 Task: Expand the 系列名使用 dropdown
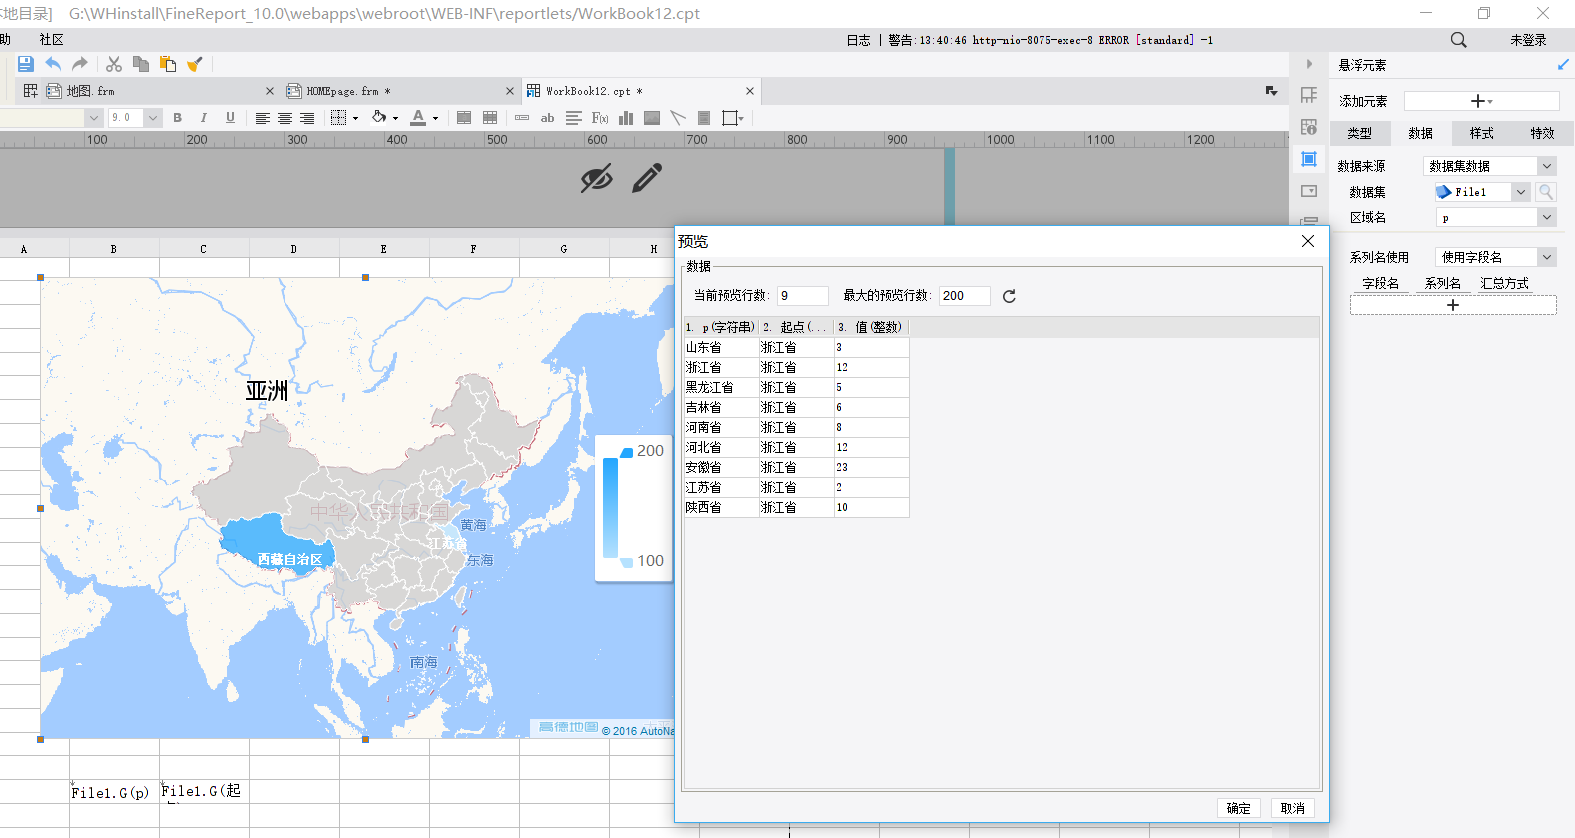[x=1547, y=257]
